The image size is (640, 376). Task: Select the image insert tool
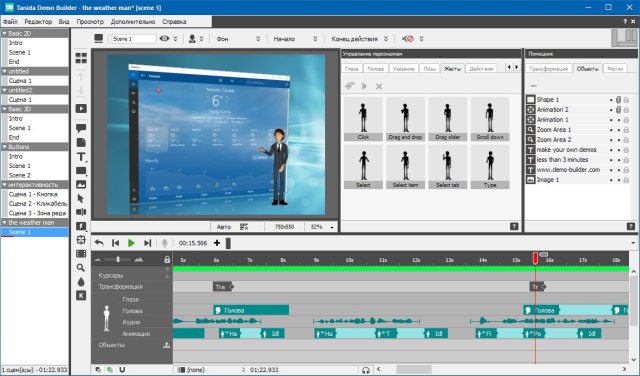(x=81, y=185)
